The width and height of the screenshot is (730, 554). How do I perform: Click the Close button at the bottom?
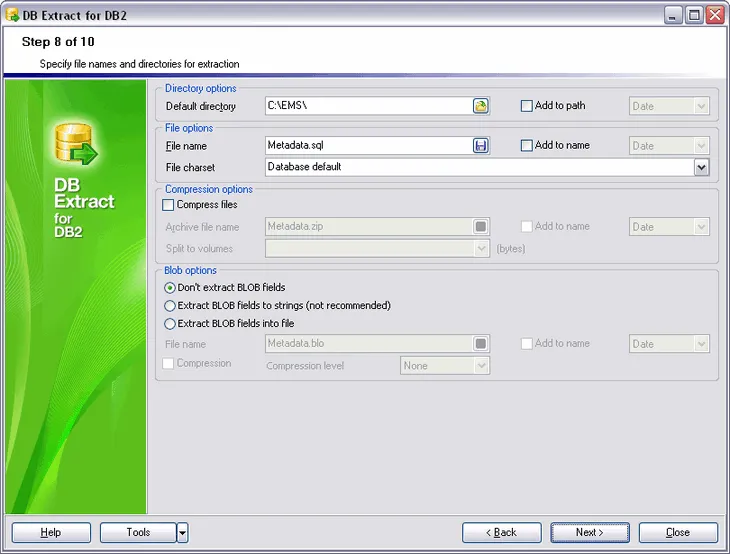(x=678, y=533)
